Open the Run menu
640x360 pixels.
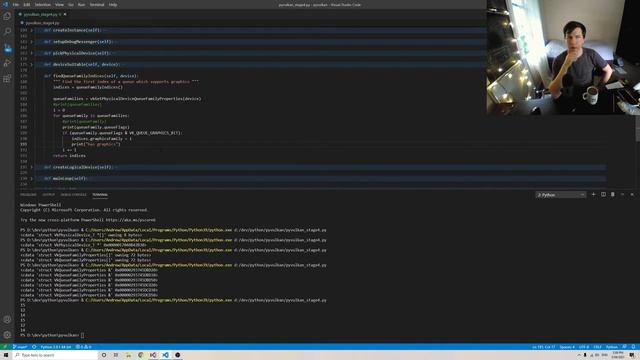click(x=81, y=4)
